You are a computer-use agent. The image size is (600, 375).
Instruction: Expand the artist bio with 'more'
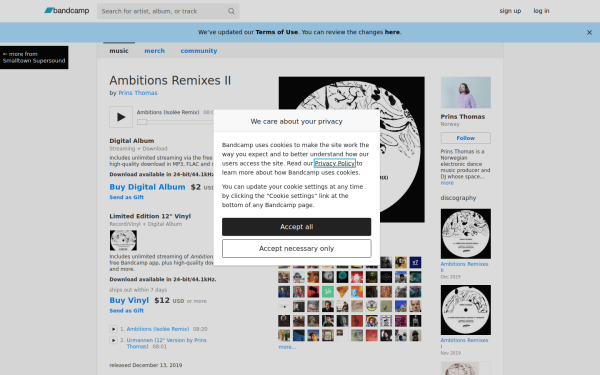tap(447, 183)
